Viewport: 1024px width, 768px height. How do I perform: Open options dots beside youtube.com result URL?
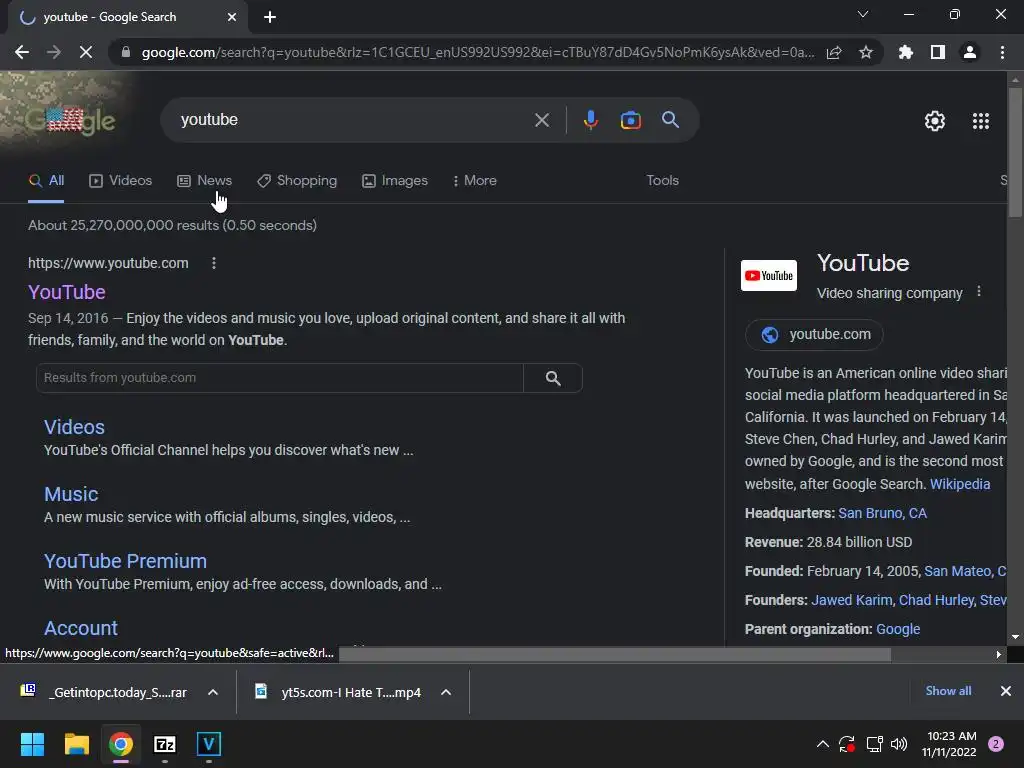coord(214,263)
